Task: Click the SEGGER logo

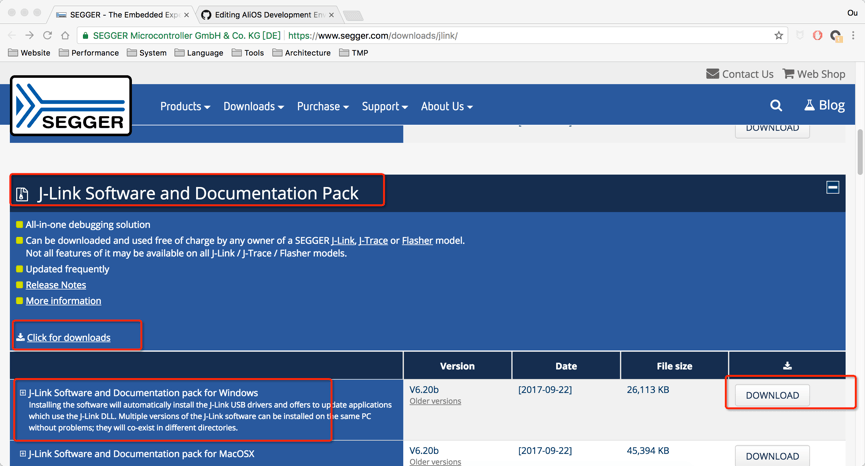Action: coord(71,105)
